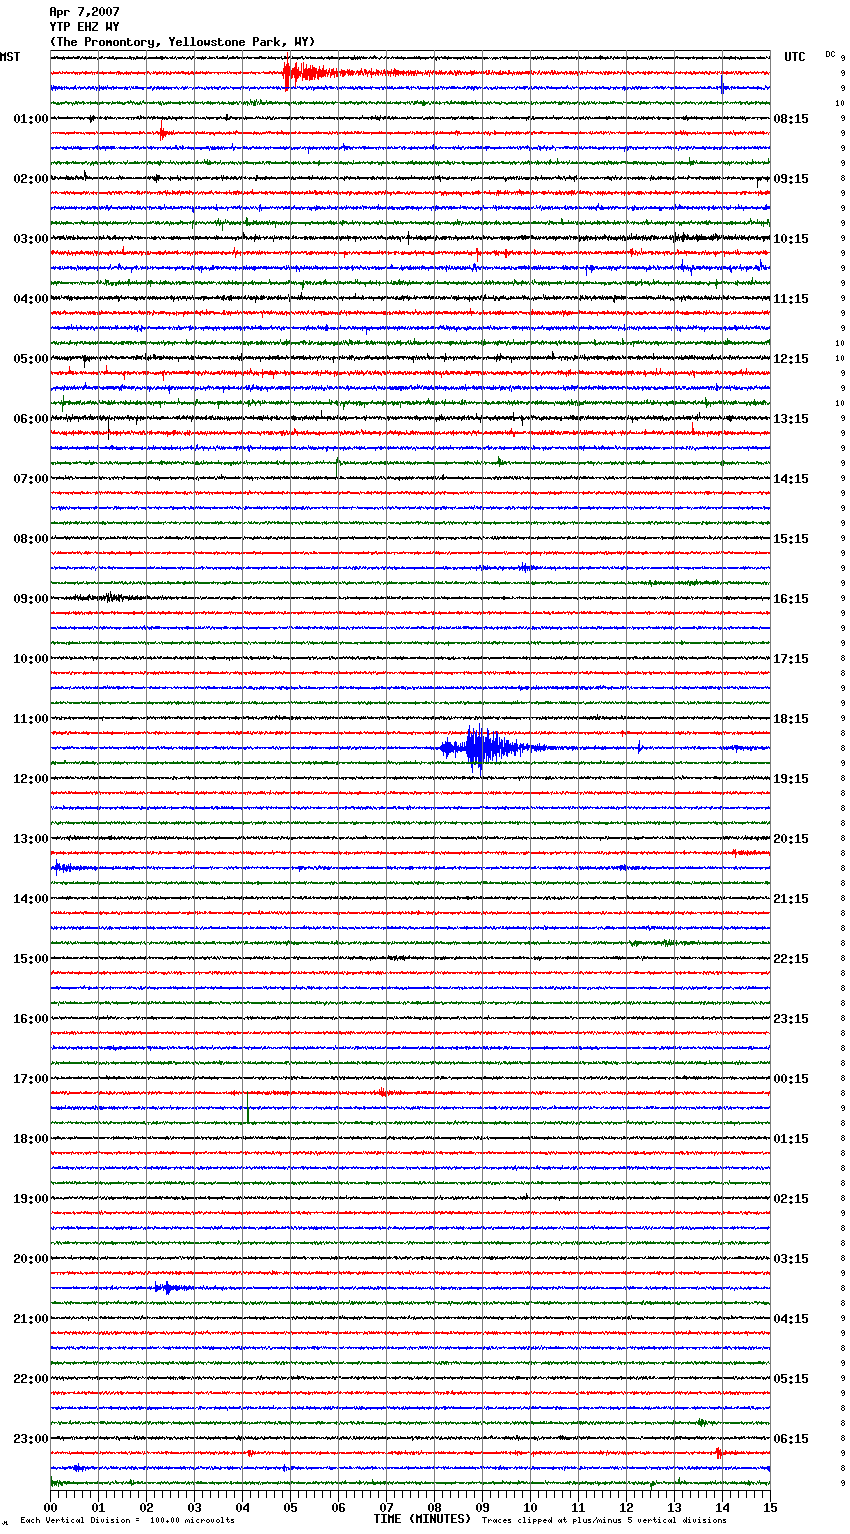Select the 16:00 MST time label
Viewport: 850px width, 1534px height.
tap(31, 1019)
